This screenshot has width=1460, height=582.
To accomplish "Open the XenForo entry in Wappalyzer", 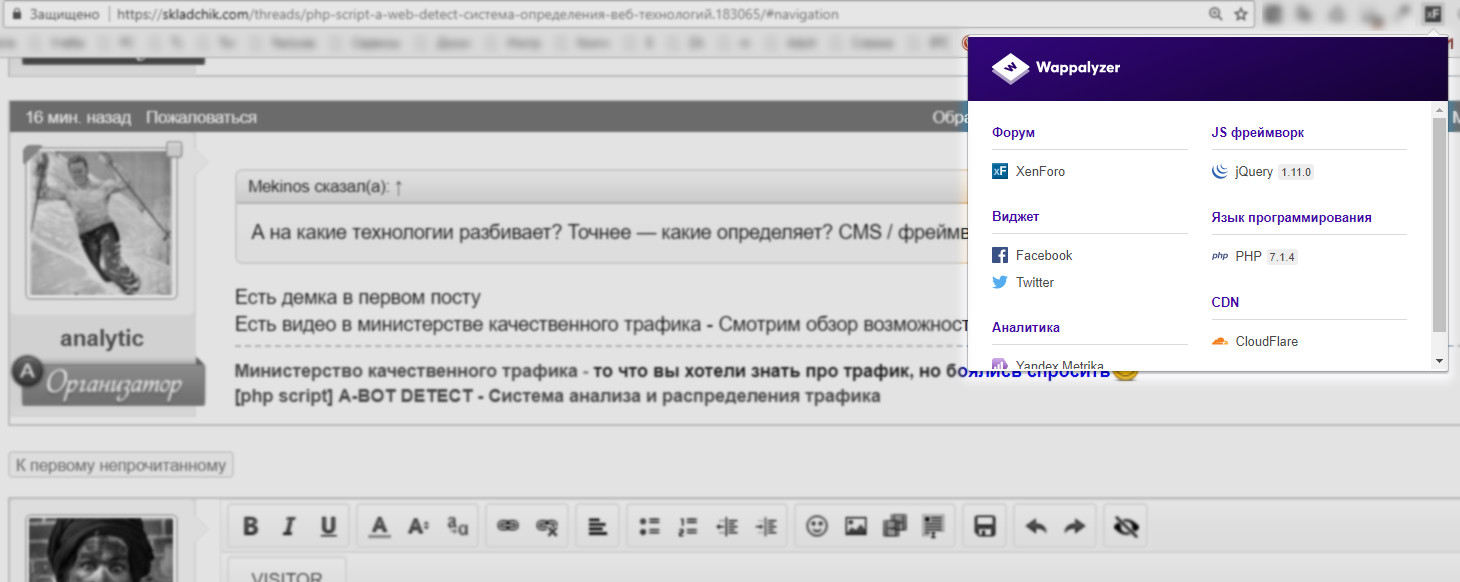I will [x=1040, y=171].
